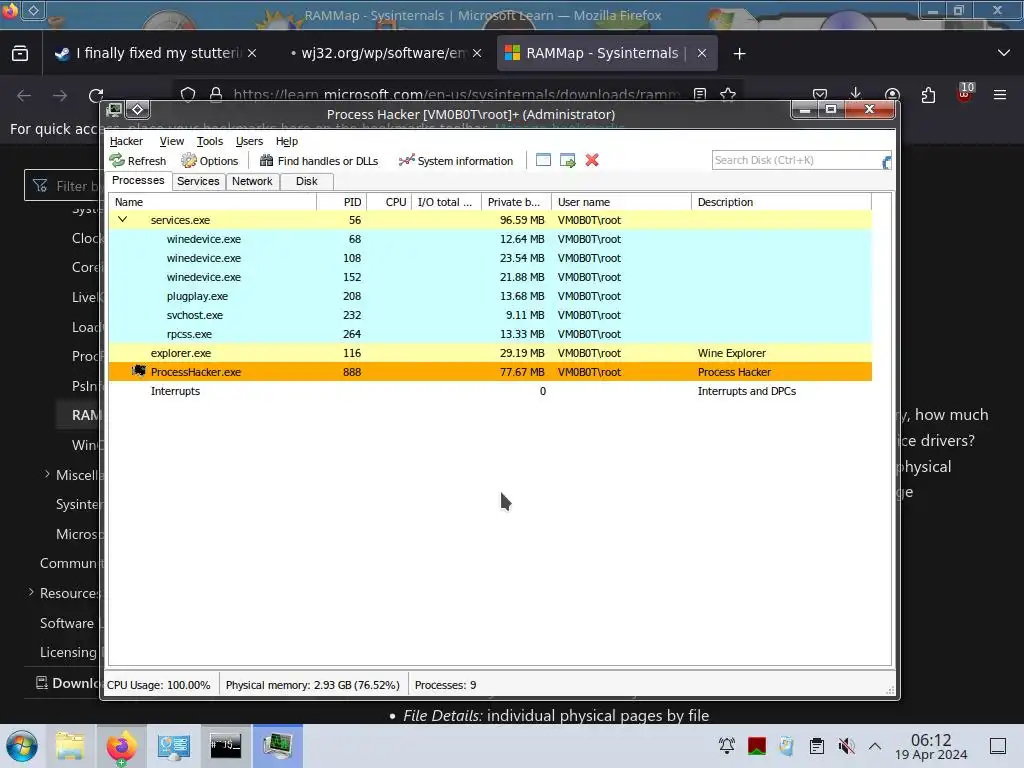The width and height of the screenshot is (1024, 768).
Task: Expand Miscellaneous section in docs sidebar
Action: [x=47, y=474]
